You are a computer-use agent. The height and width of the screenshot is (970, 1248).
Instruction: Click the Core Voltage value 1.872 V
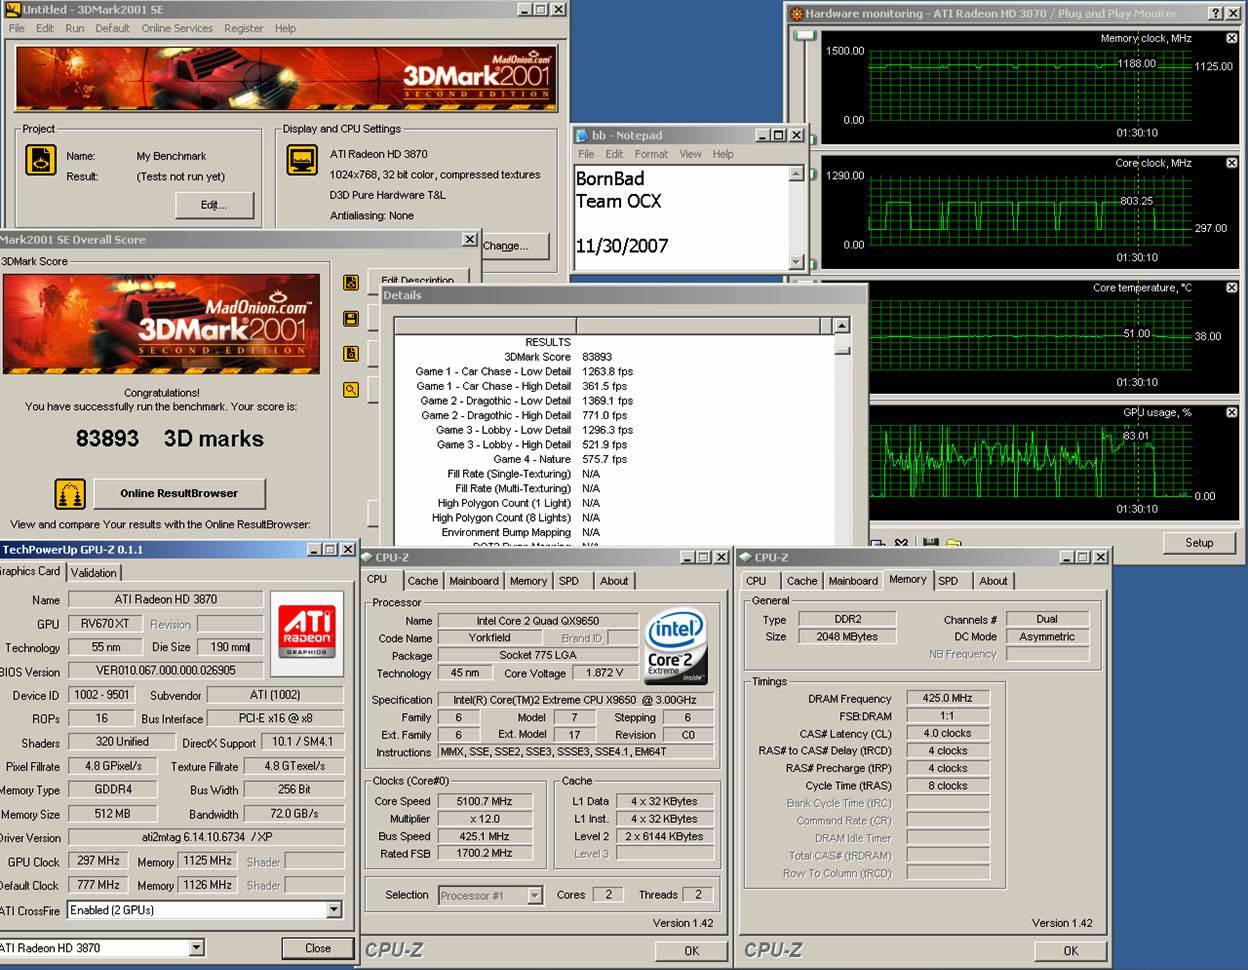click(605, 673)
